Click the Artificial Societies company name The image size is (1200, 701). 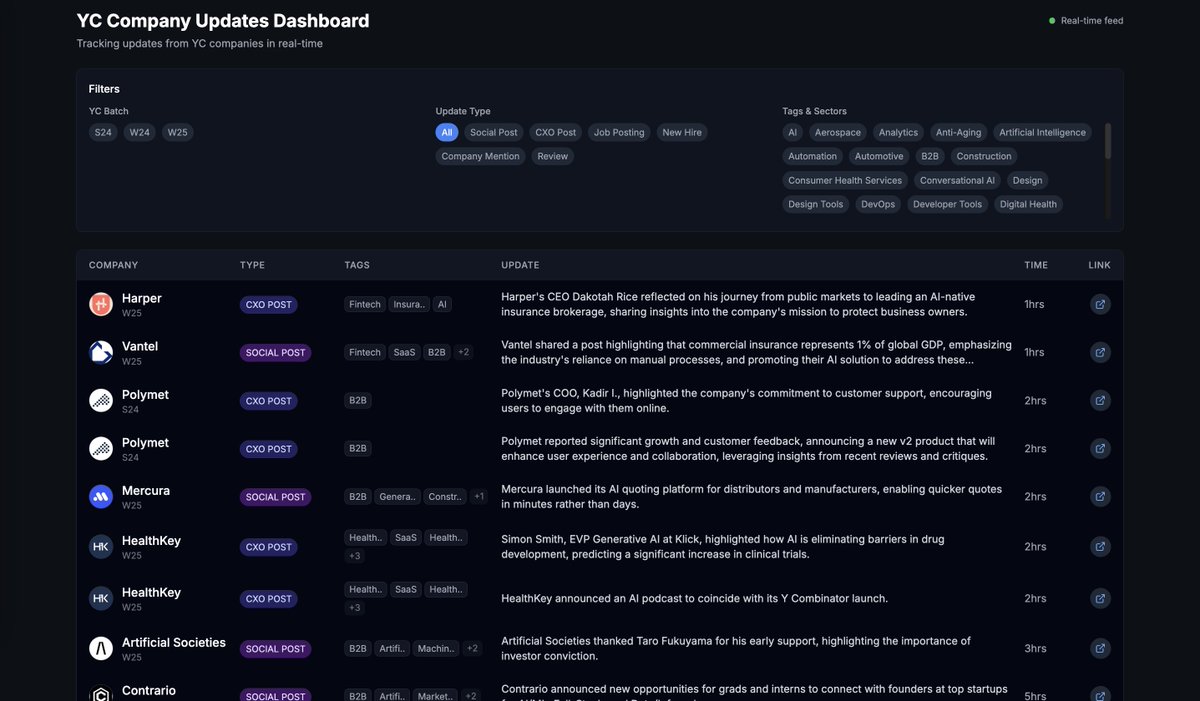click(x=174, y=642)
